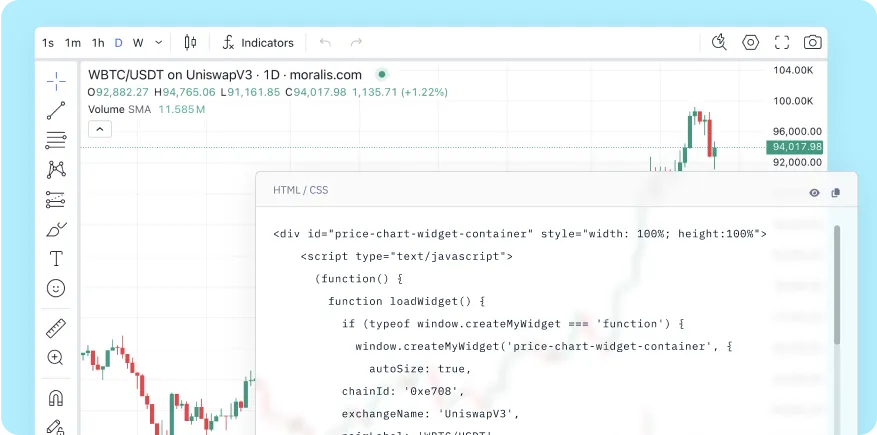The image size is (877, 435).
Task: Collapse the indicator legend chevron
Action: pyautogui.click(x=100, y=129)
